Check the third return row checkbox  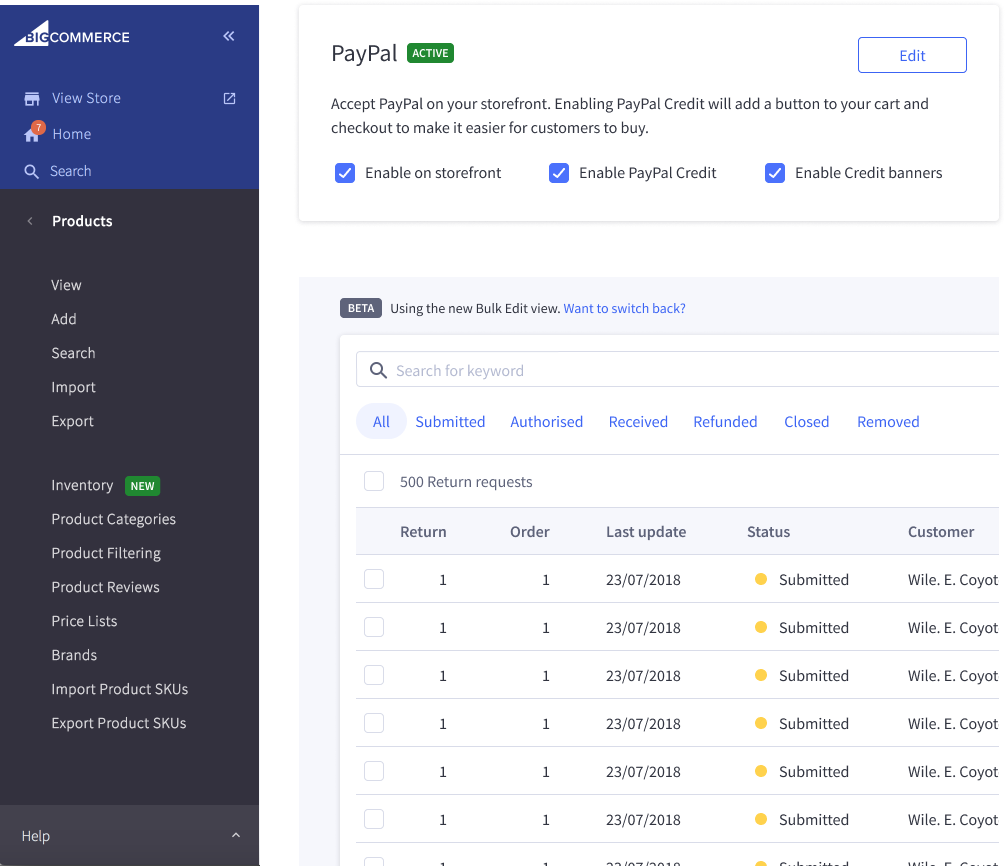(x=374, y=675)
